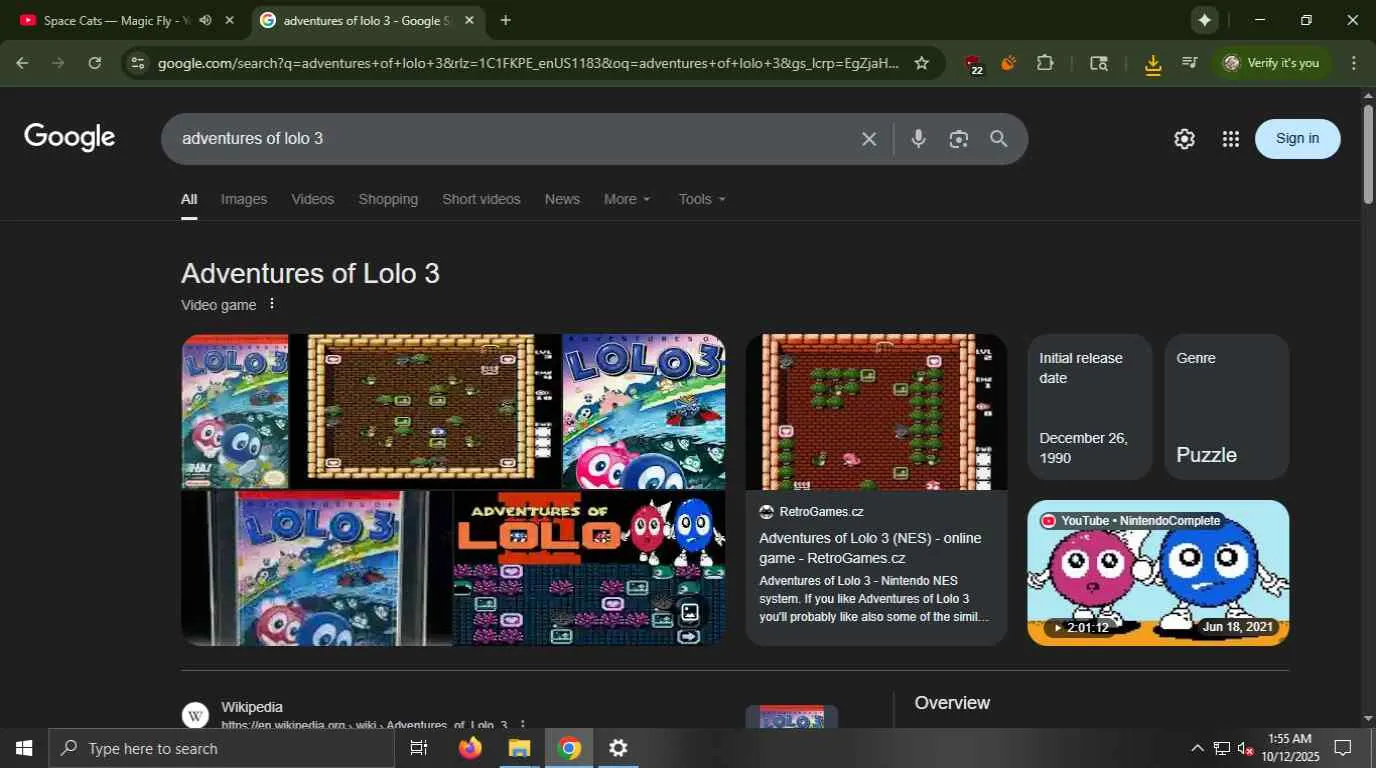Bookmark this page with the star icon
Screen dimensions: 1376x768
coord(921,63)
